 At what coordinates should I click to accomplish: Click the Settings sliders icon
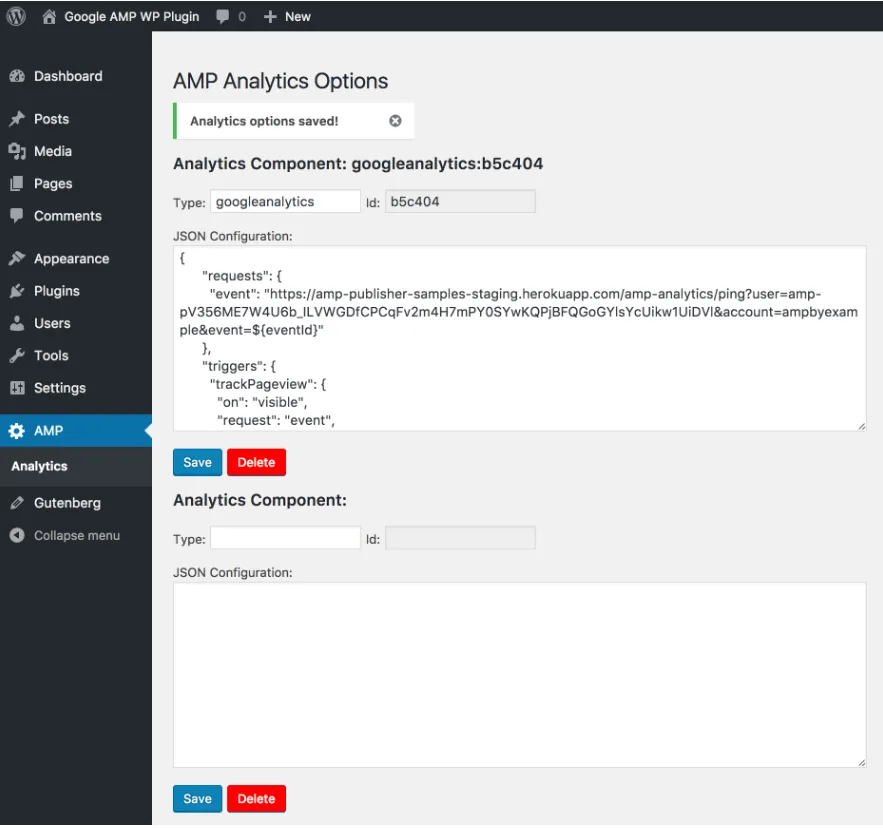click(x=17, y=388)
